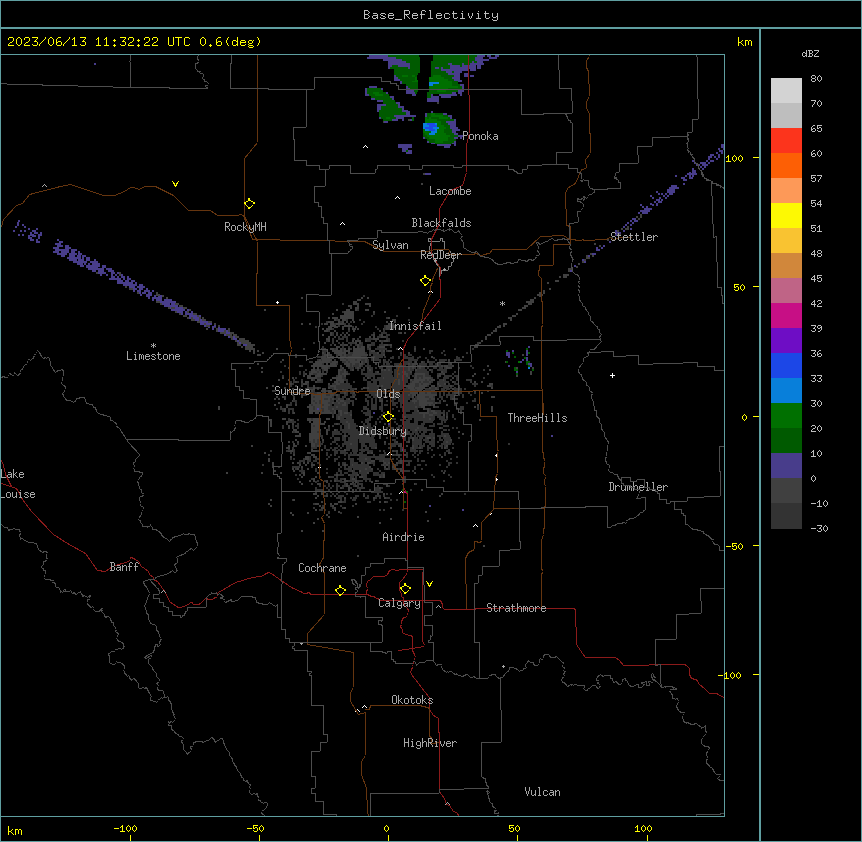Click the 80 value on the dBZ scale

[816, 79]
